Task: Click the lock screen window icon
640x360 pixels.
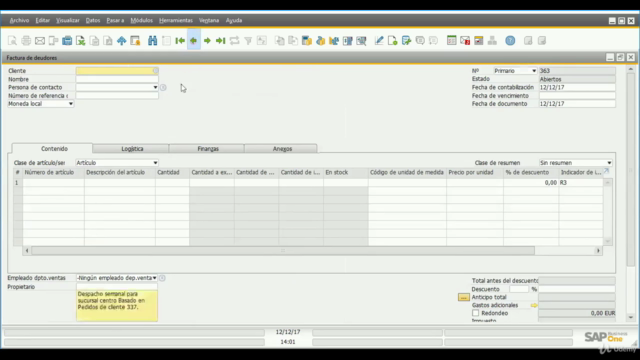Action: 135,40
